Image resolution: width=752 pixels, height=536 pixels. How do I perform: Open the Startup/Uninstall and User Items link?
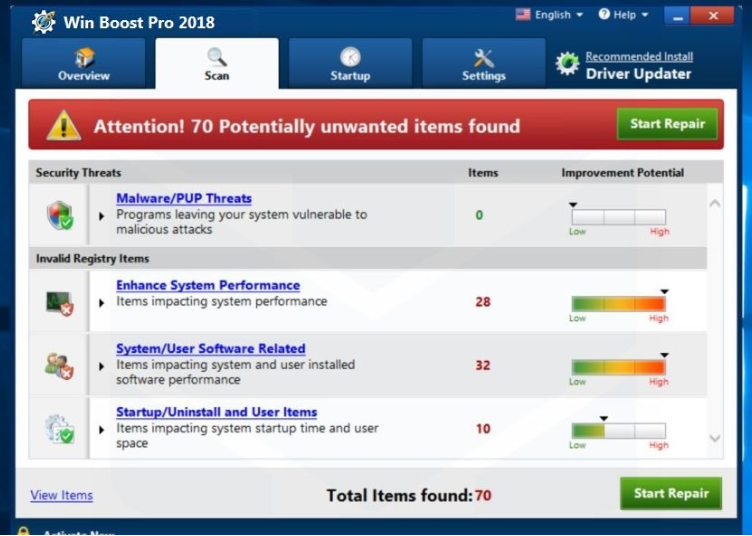[216, 412]
